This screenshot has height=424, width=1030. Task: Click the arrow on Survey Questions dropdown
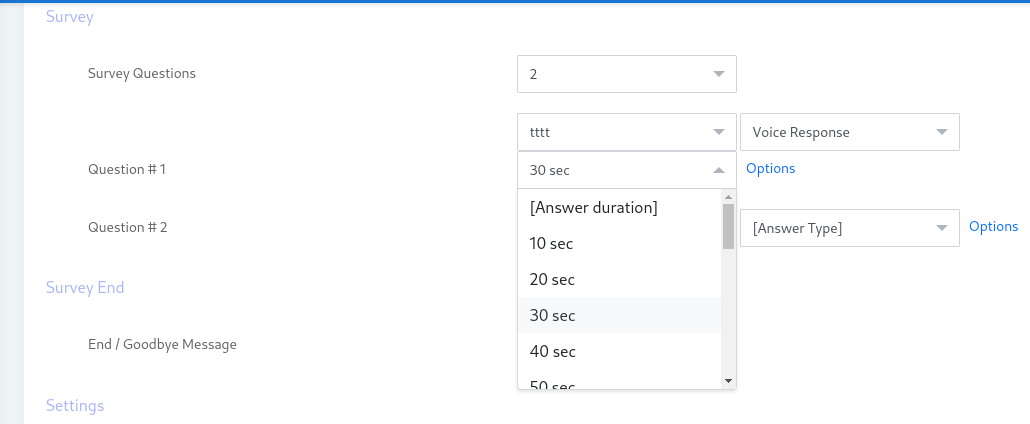coord(718,74)
